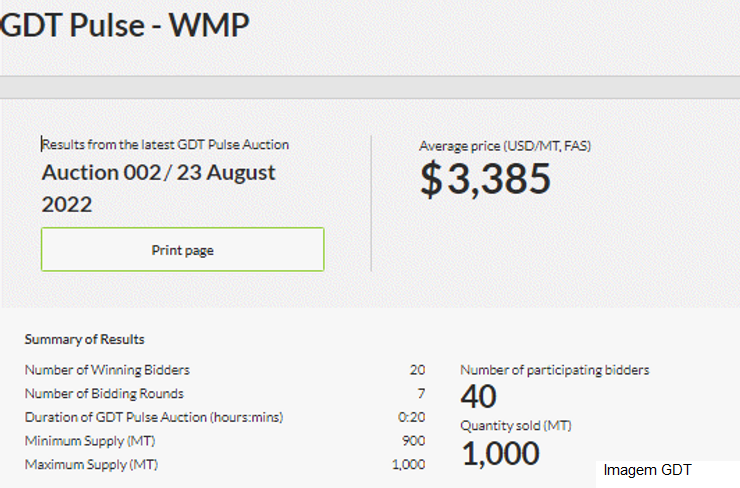Click the Summary of Results heading
Image resolution: width=740 pixels, height=488 pixels.
pyautogui.click(x=84, y=339)
